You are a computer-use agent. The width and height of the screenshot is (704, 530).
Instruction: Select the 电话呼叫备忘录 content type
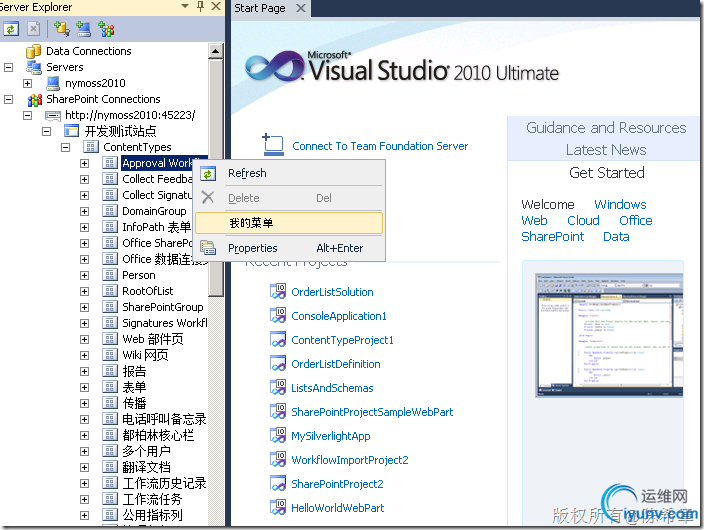point(164,419)
